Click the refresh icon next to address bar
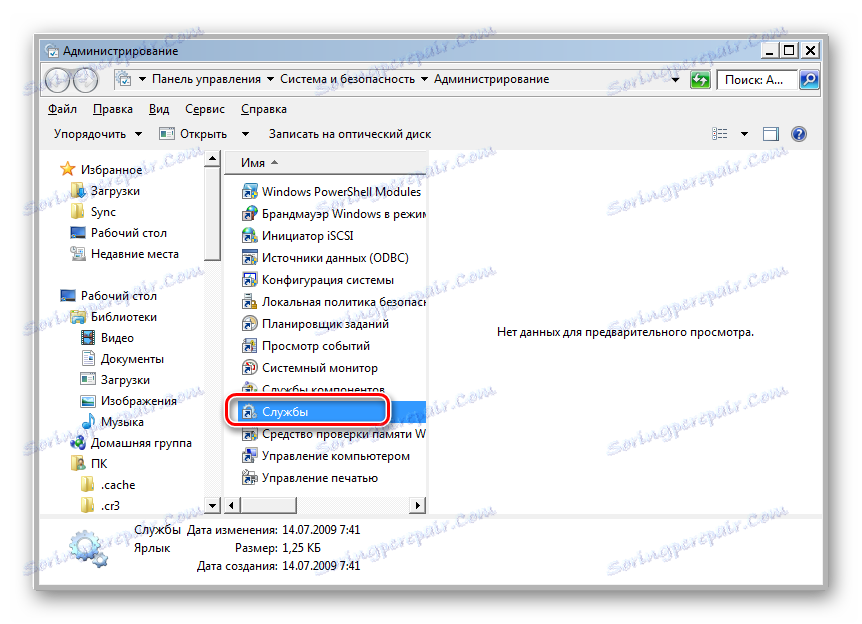Image resolution: width=862 pixels, height=624 pixels. pyautogui.click(x=700, y=80)
